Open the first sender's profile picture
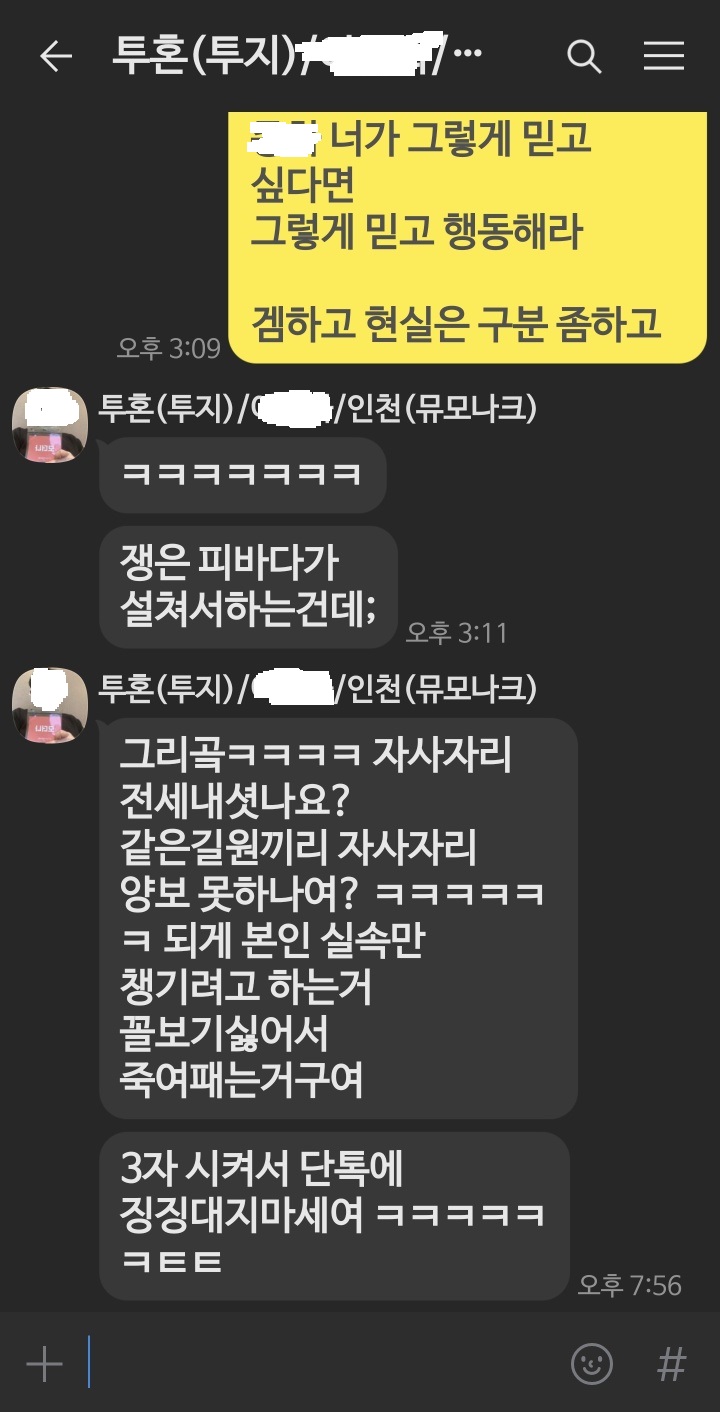720x1412 pixels. pos(49,425)
